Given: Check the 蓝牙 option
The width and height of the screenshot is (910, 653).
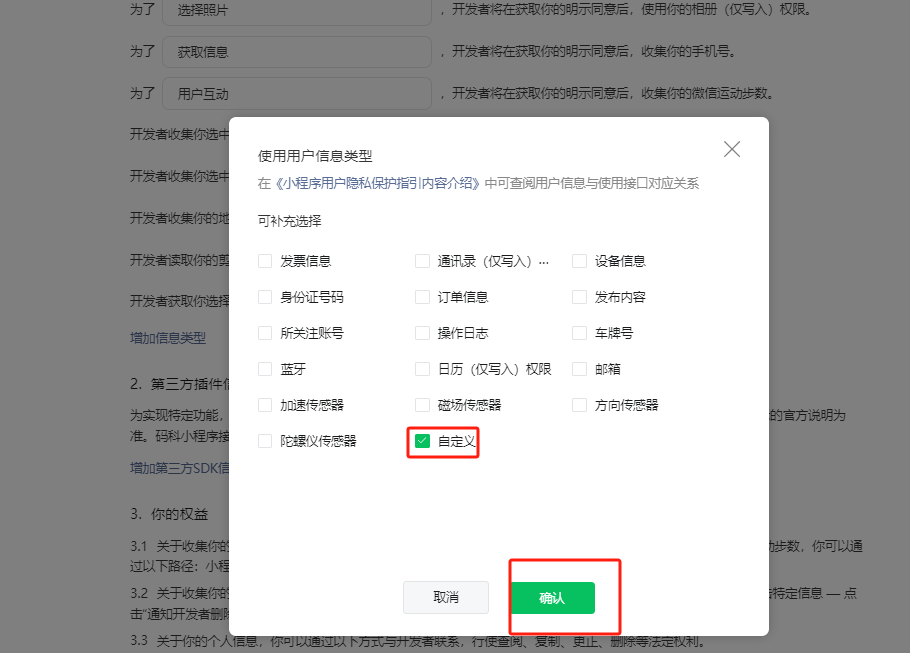Looking at the screenshot, I should click(265, 369).
